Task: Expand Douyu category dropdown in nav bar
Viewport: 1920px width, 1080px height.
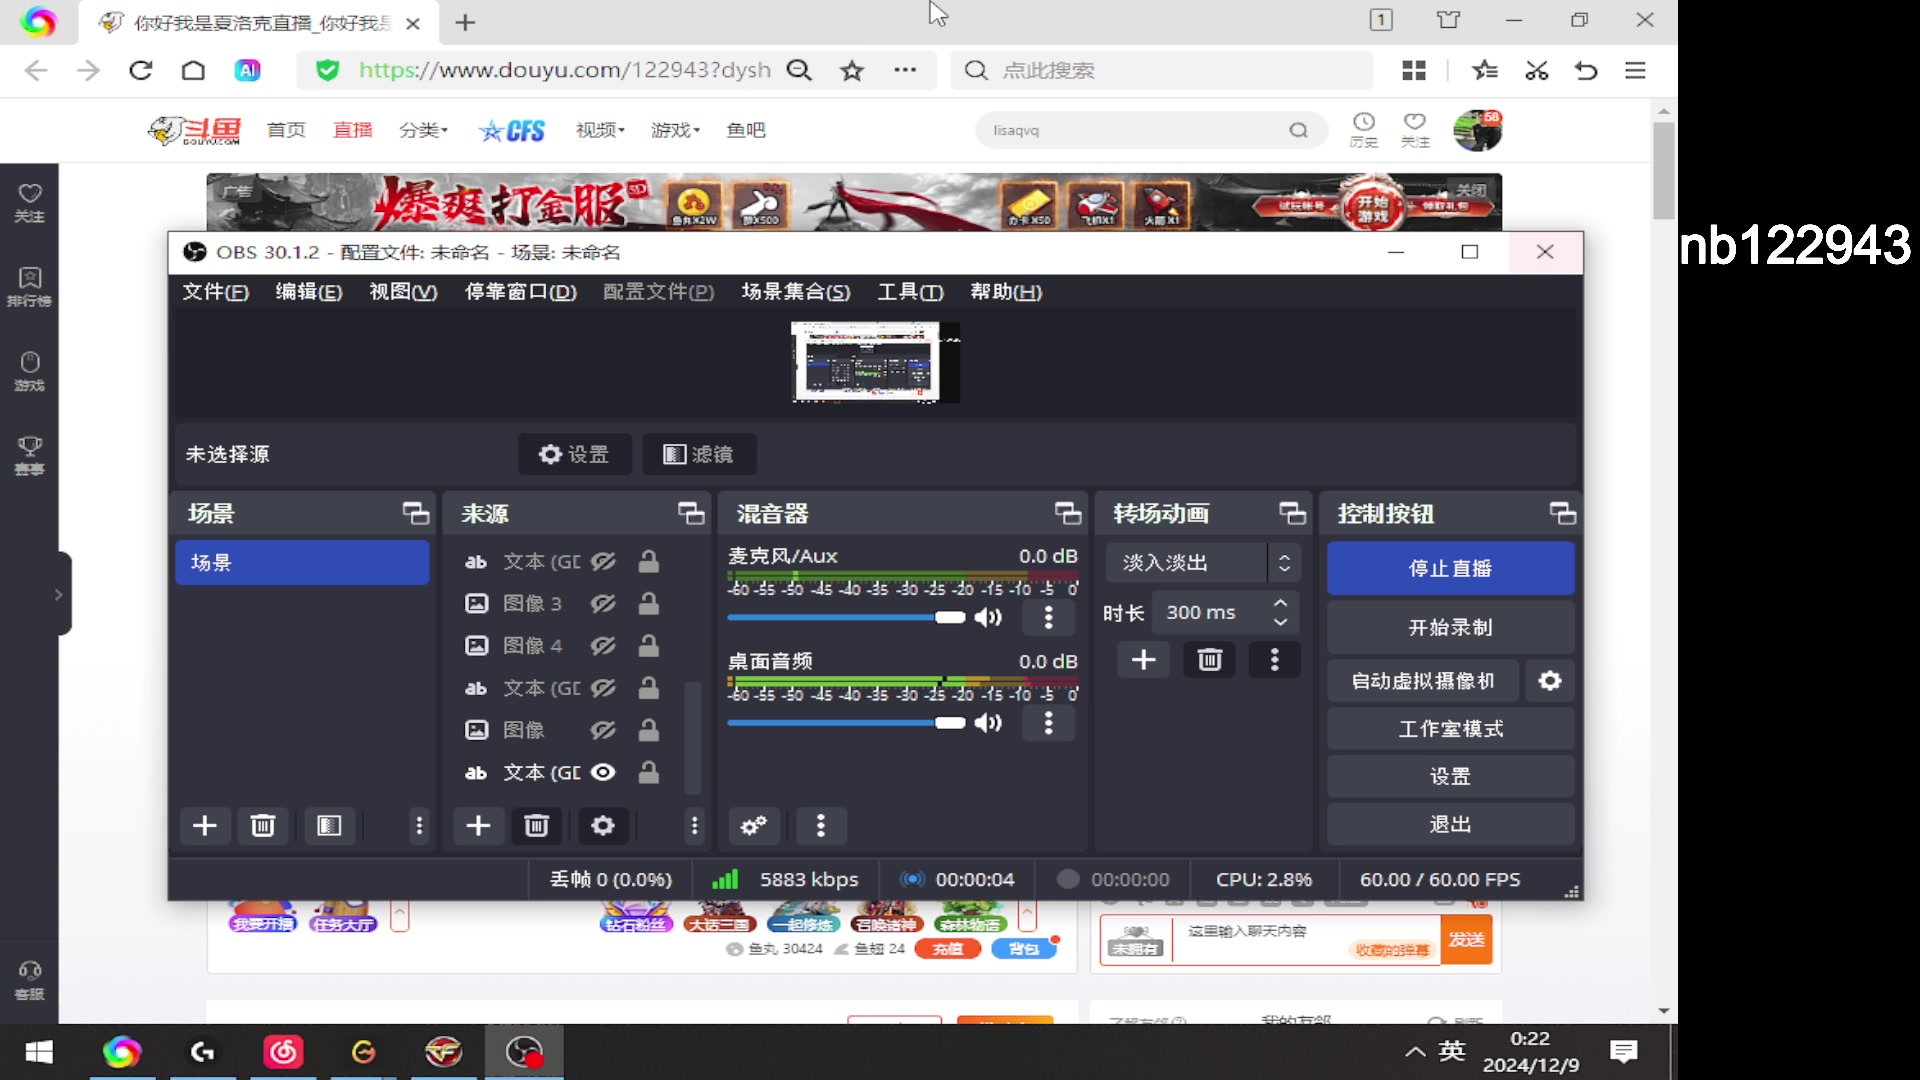Action: (424, 130)
